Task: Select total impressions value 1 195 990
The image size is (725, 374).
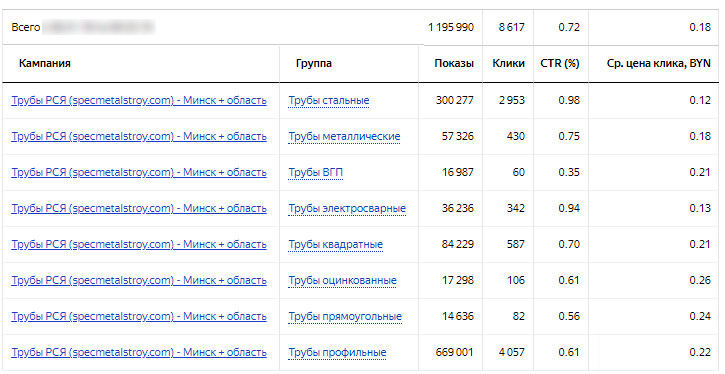Action: coord(451,27)
